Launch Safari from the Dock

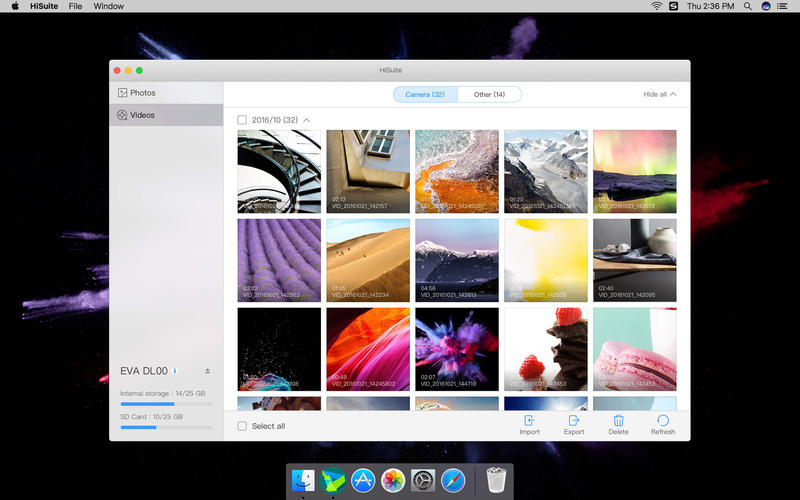point(453,480)
